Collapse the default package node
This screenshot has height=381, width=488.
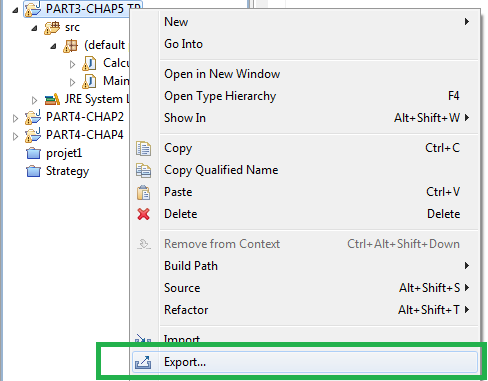point(53,46)
